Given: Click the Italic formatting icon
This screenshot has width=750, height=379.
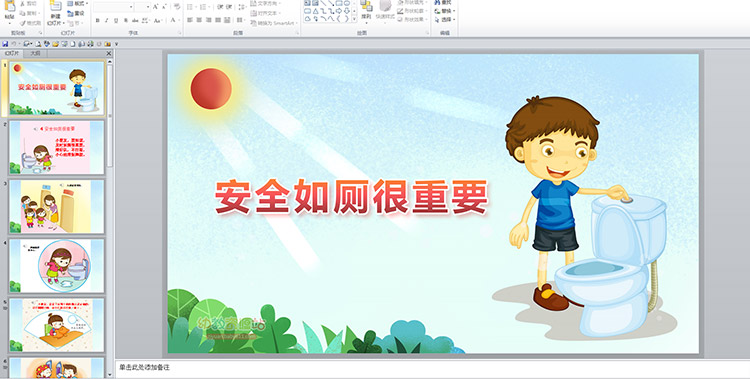Looking at the screenshot, I should pos(107,21).
